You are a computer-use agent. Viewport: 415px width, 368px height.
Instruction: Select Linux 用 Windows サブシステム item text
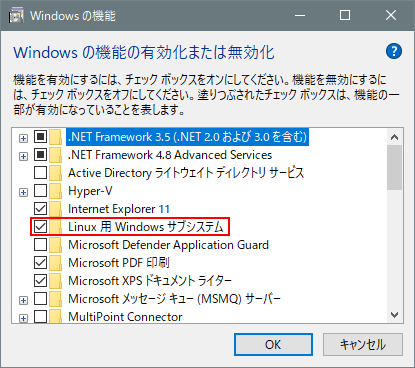(x=146, y=227)
